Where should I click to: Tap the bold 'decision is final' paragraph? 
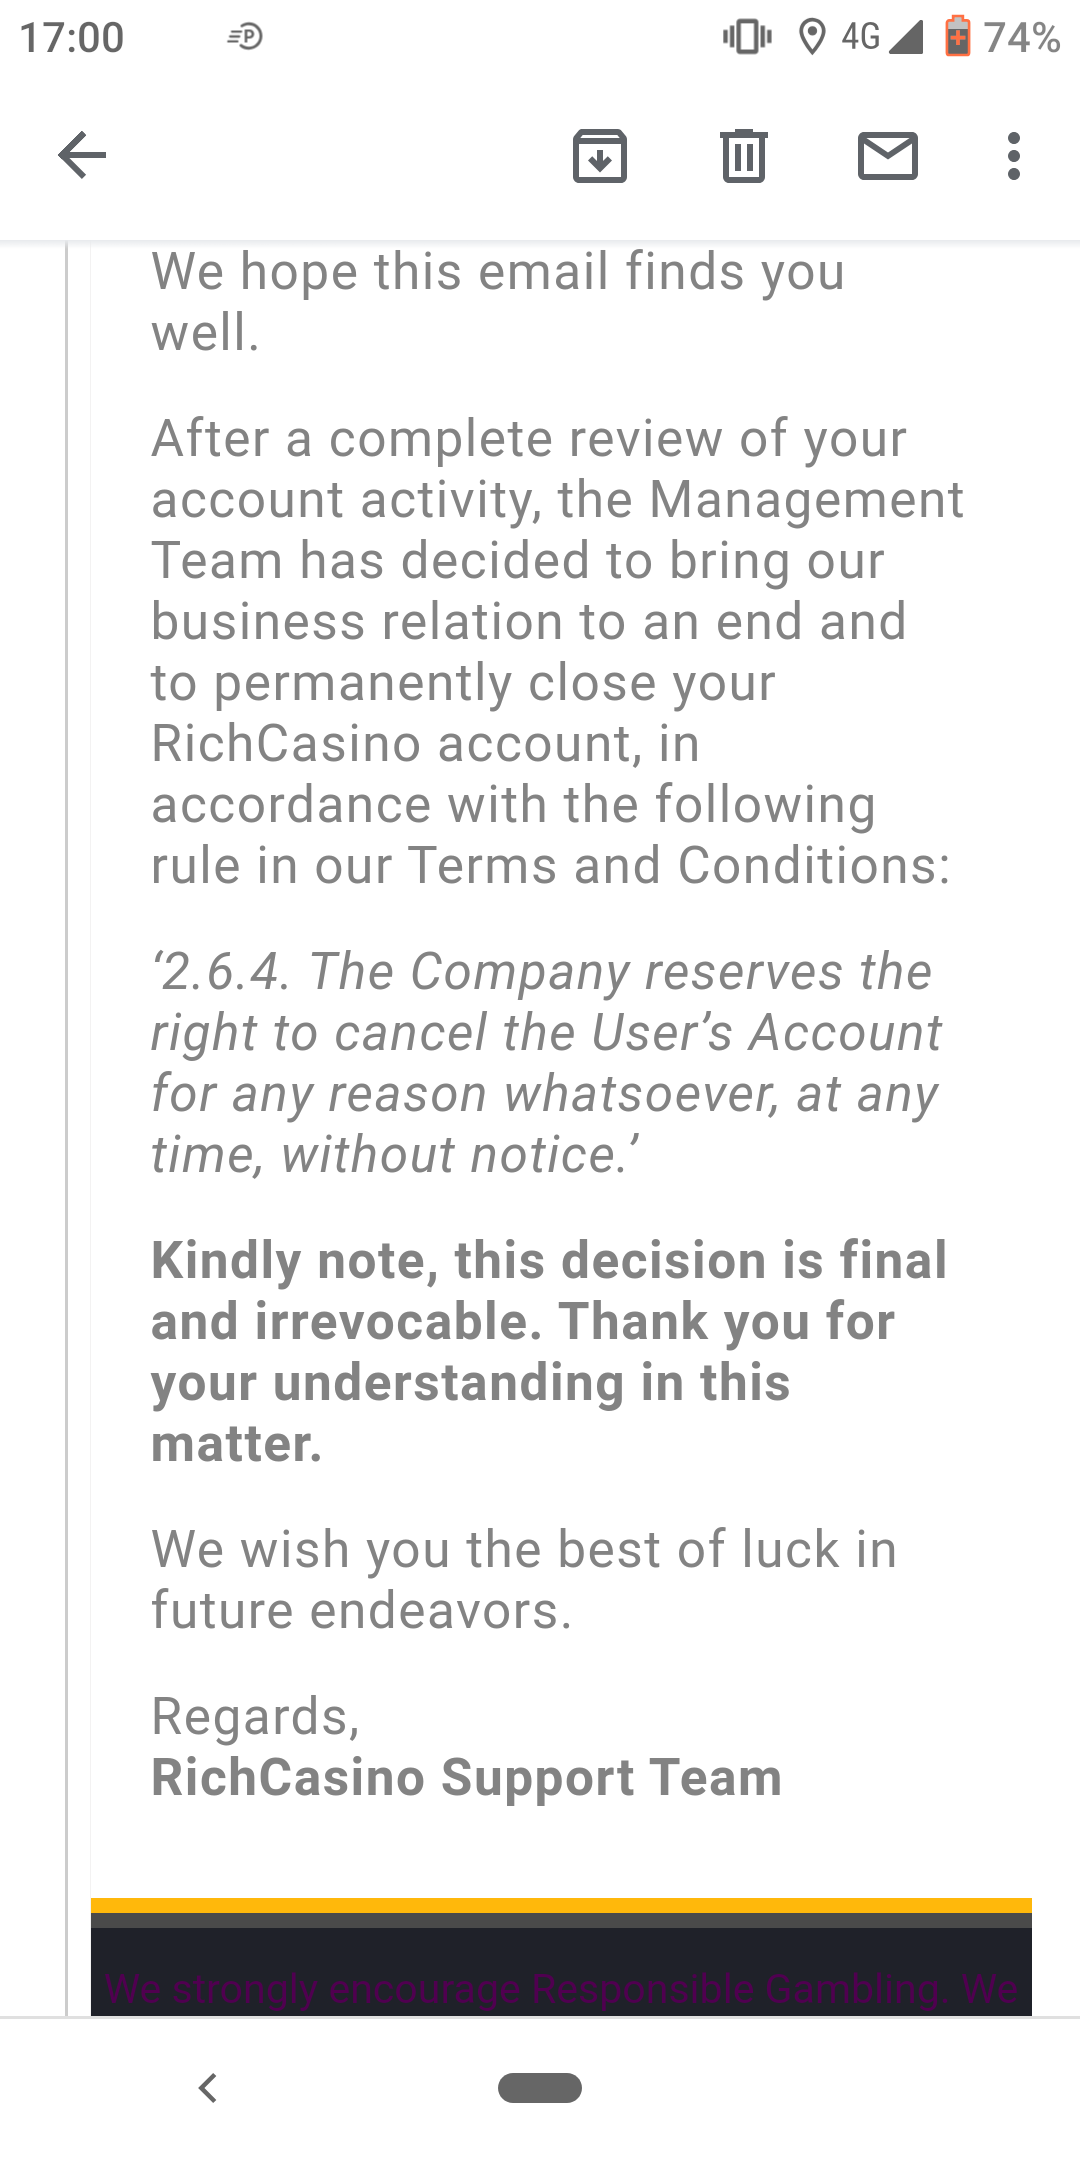(x=548, y=1351)
